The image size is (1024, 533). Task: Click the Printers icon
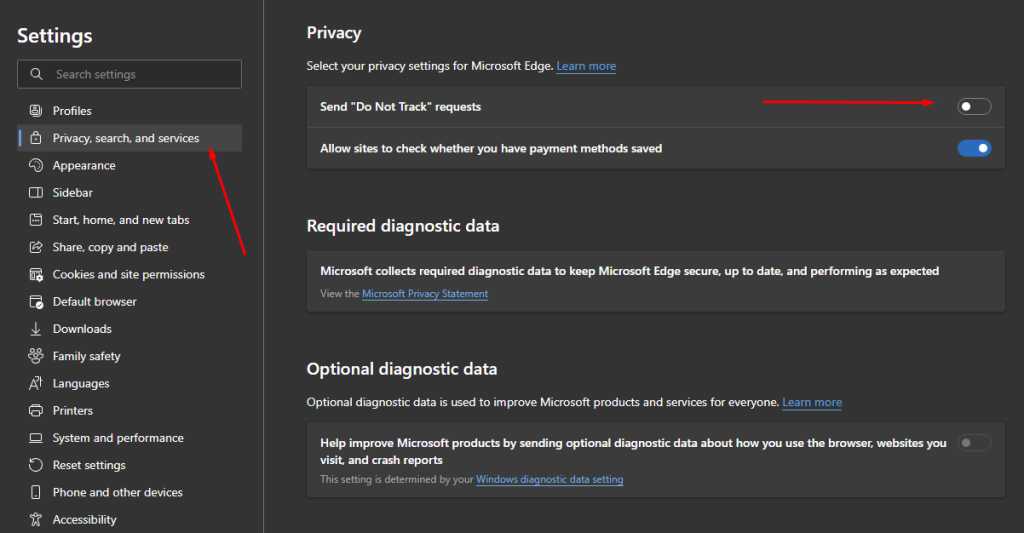coord(36,411)
